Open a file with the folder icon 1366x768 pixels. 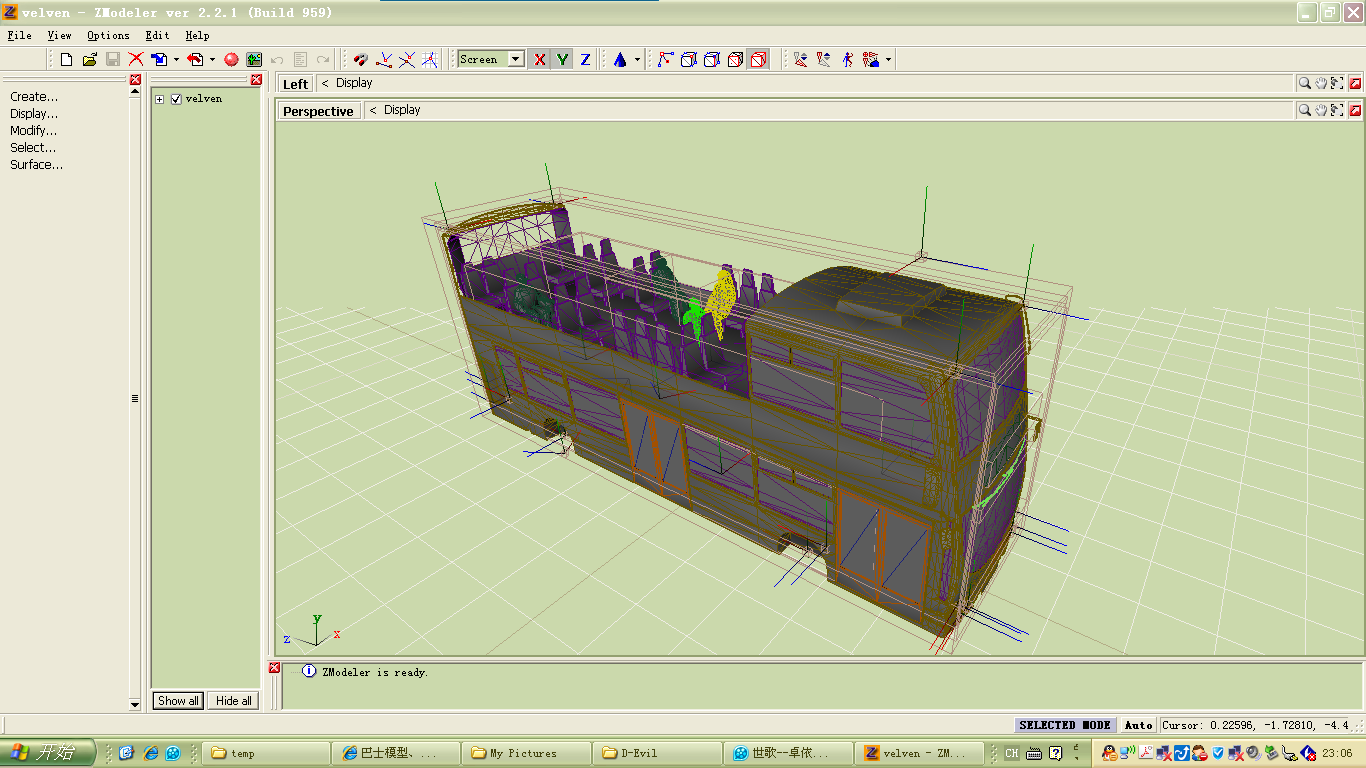point(89,60)
